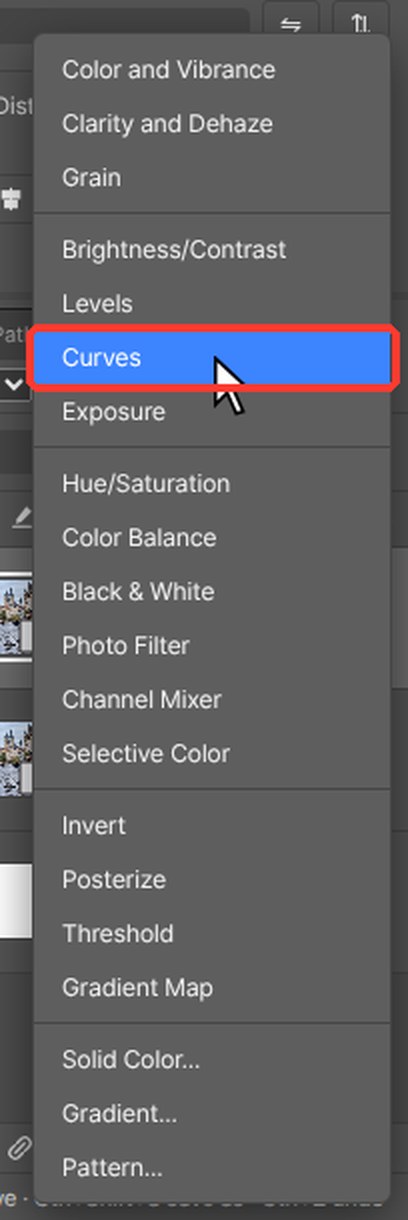Image resolution: width=408 pixels, height=1220 pixels.
Task: Apply the Invert adjustment
Action: click(212, 825)
